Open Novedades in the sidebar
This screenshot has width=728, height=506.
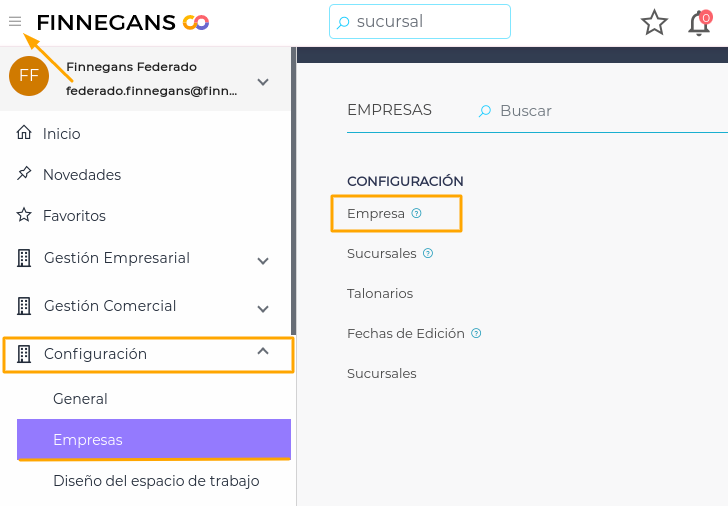coord(81,174)
